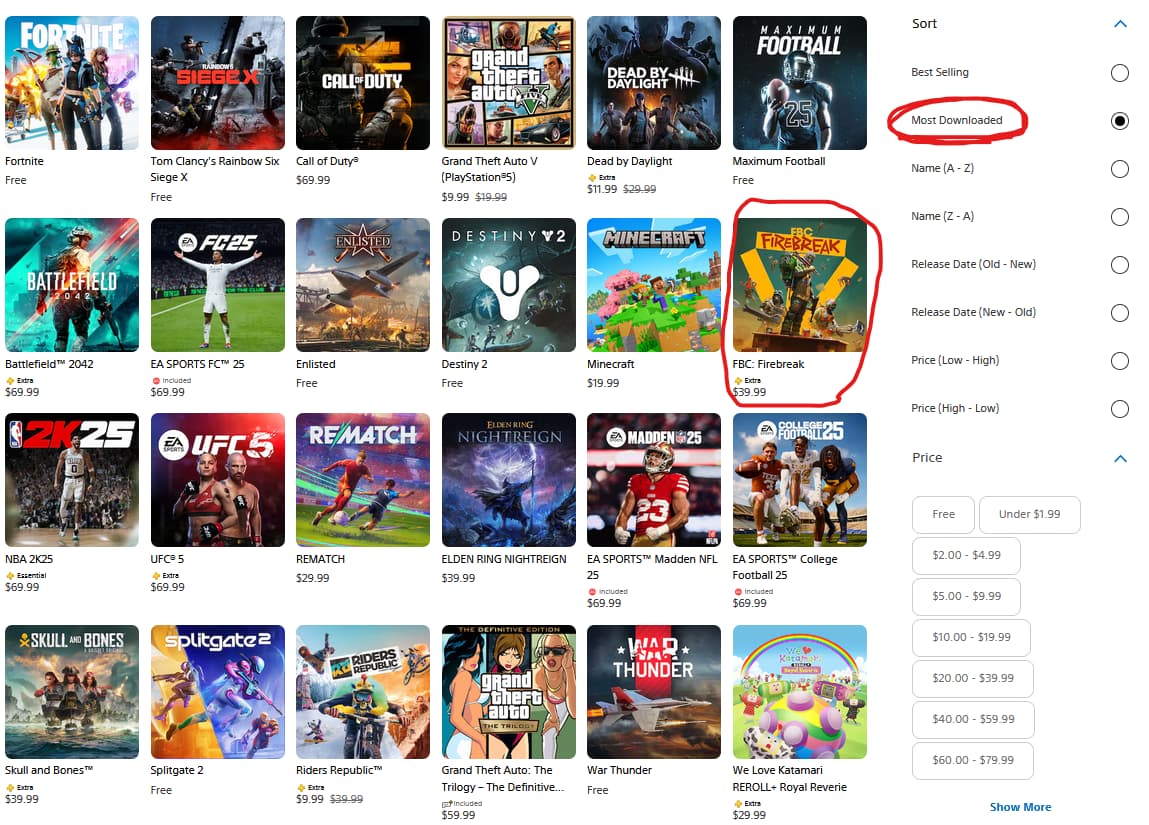Viewport: 1149px width, 825px height.
Task: Open the Enlisted cover image
Action: [x=363, y=285]
